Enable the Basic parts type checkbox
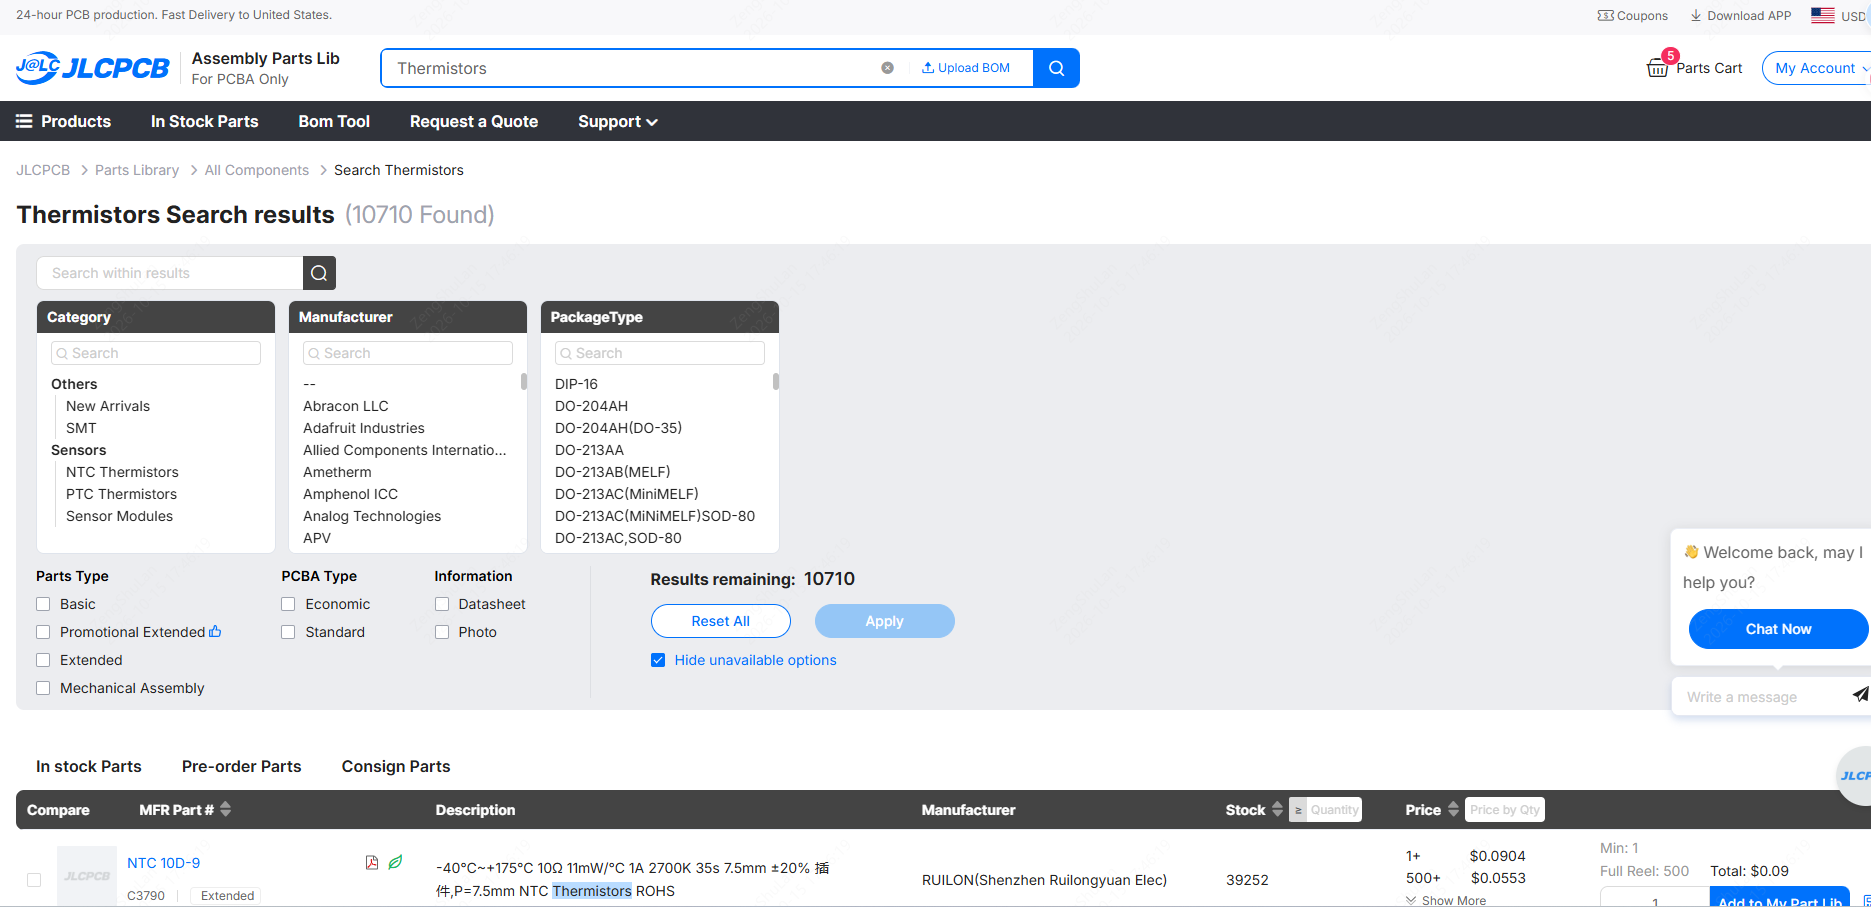The width and height of the screenshot is (1871, 907). (x=43, y=604)
